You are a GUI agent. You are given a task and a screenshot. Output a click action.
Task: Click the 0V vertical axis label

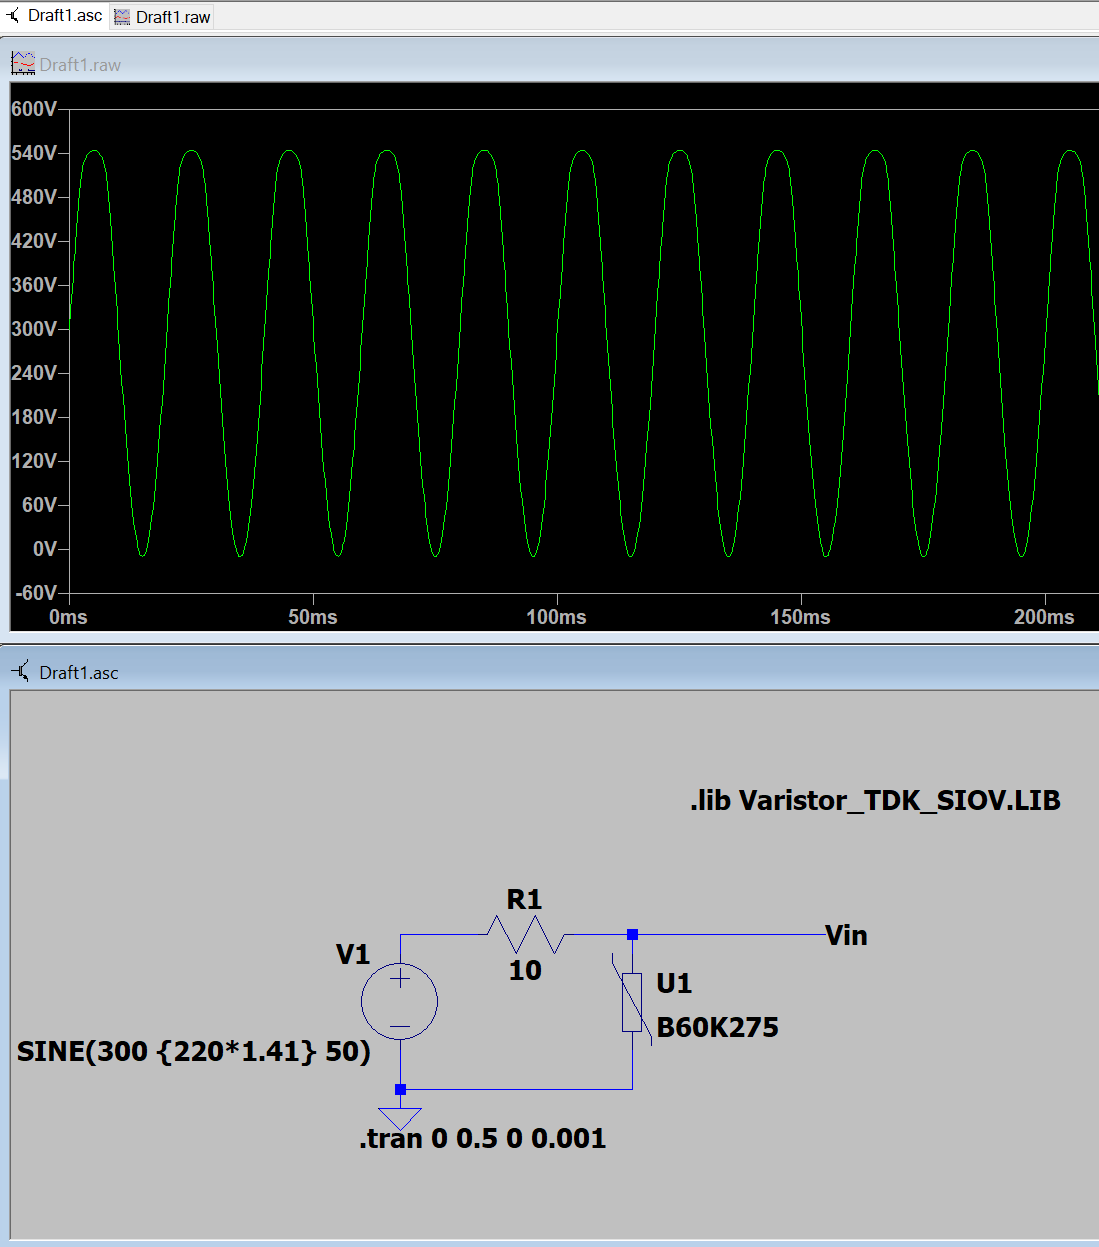click(x=45, y=549)
